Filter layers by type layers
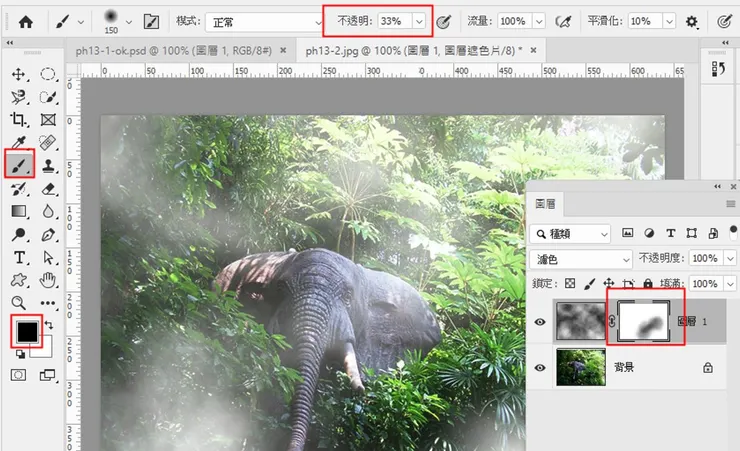The width and height of the screenshot is (740, 451). (x=670, y=233)
